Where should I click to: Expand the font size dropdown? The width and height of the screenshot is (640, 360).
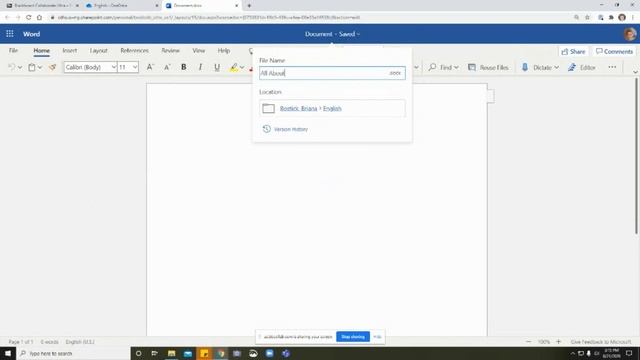135,67
